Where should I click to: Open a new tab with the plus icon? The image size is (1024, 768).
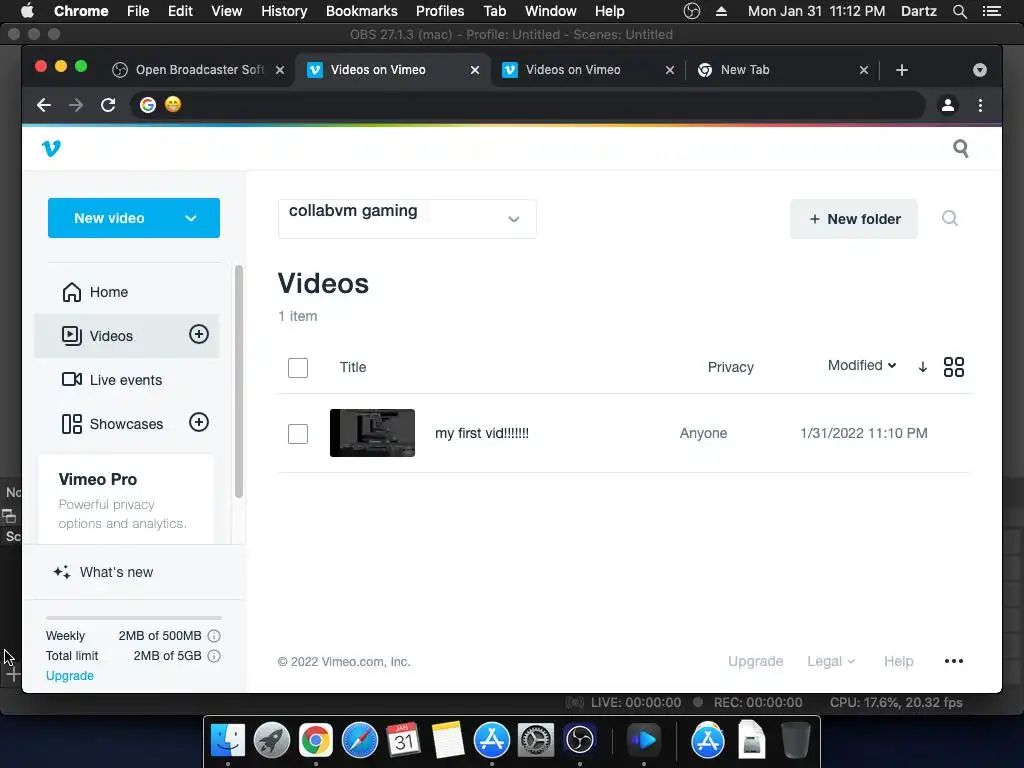902,70
